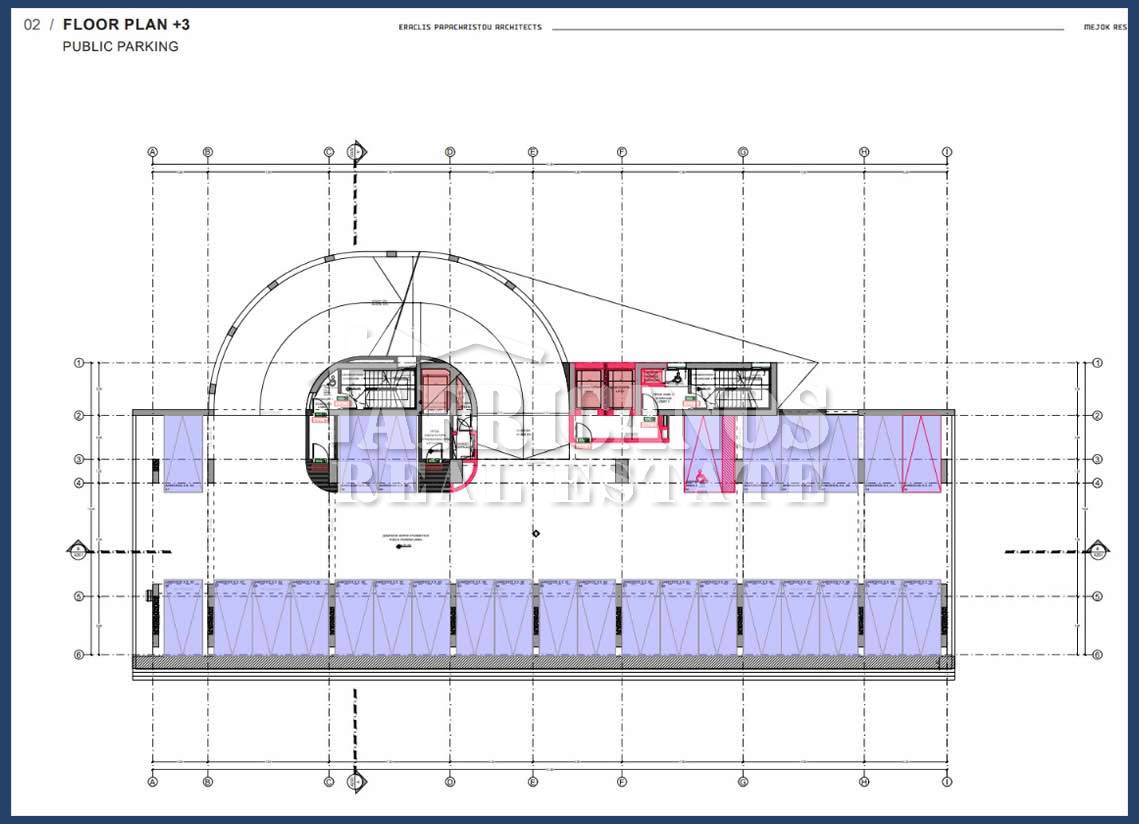This screenshot has width=1139, height=824.
Task: Click grid marker A at top
Action: [x=153, y=152]
